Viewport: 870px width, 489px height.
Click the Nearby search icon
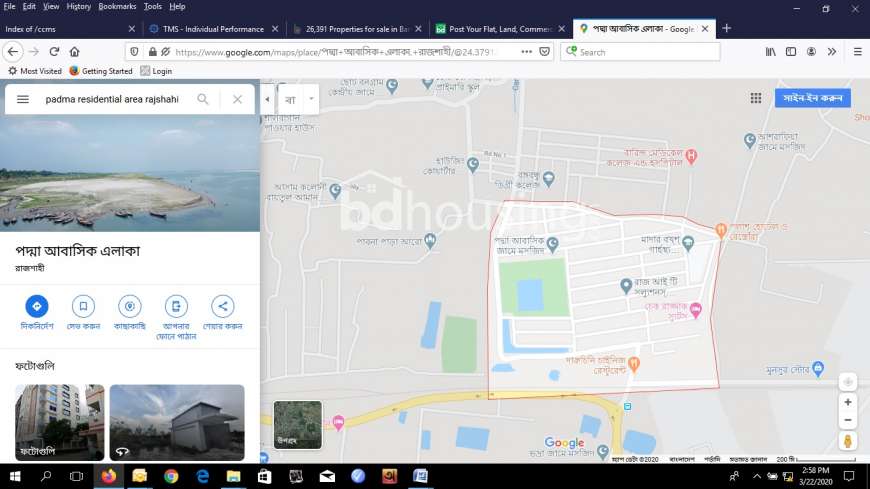(130, 306)
